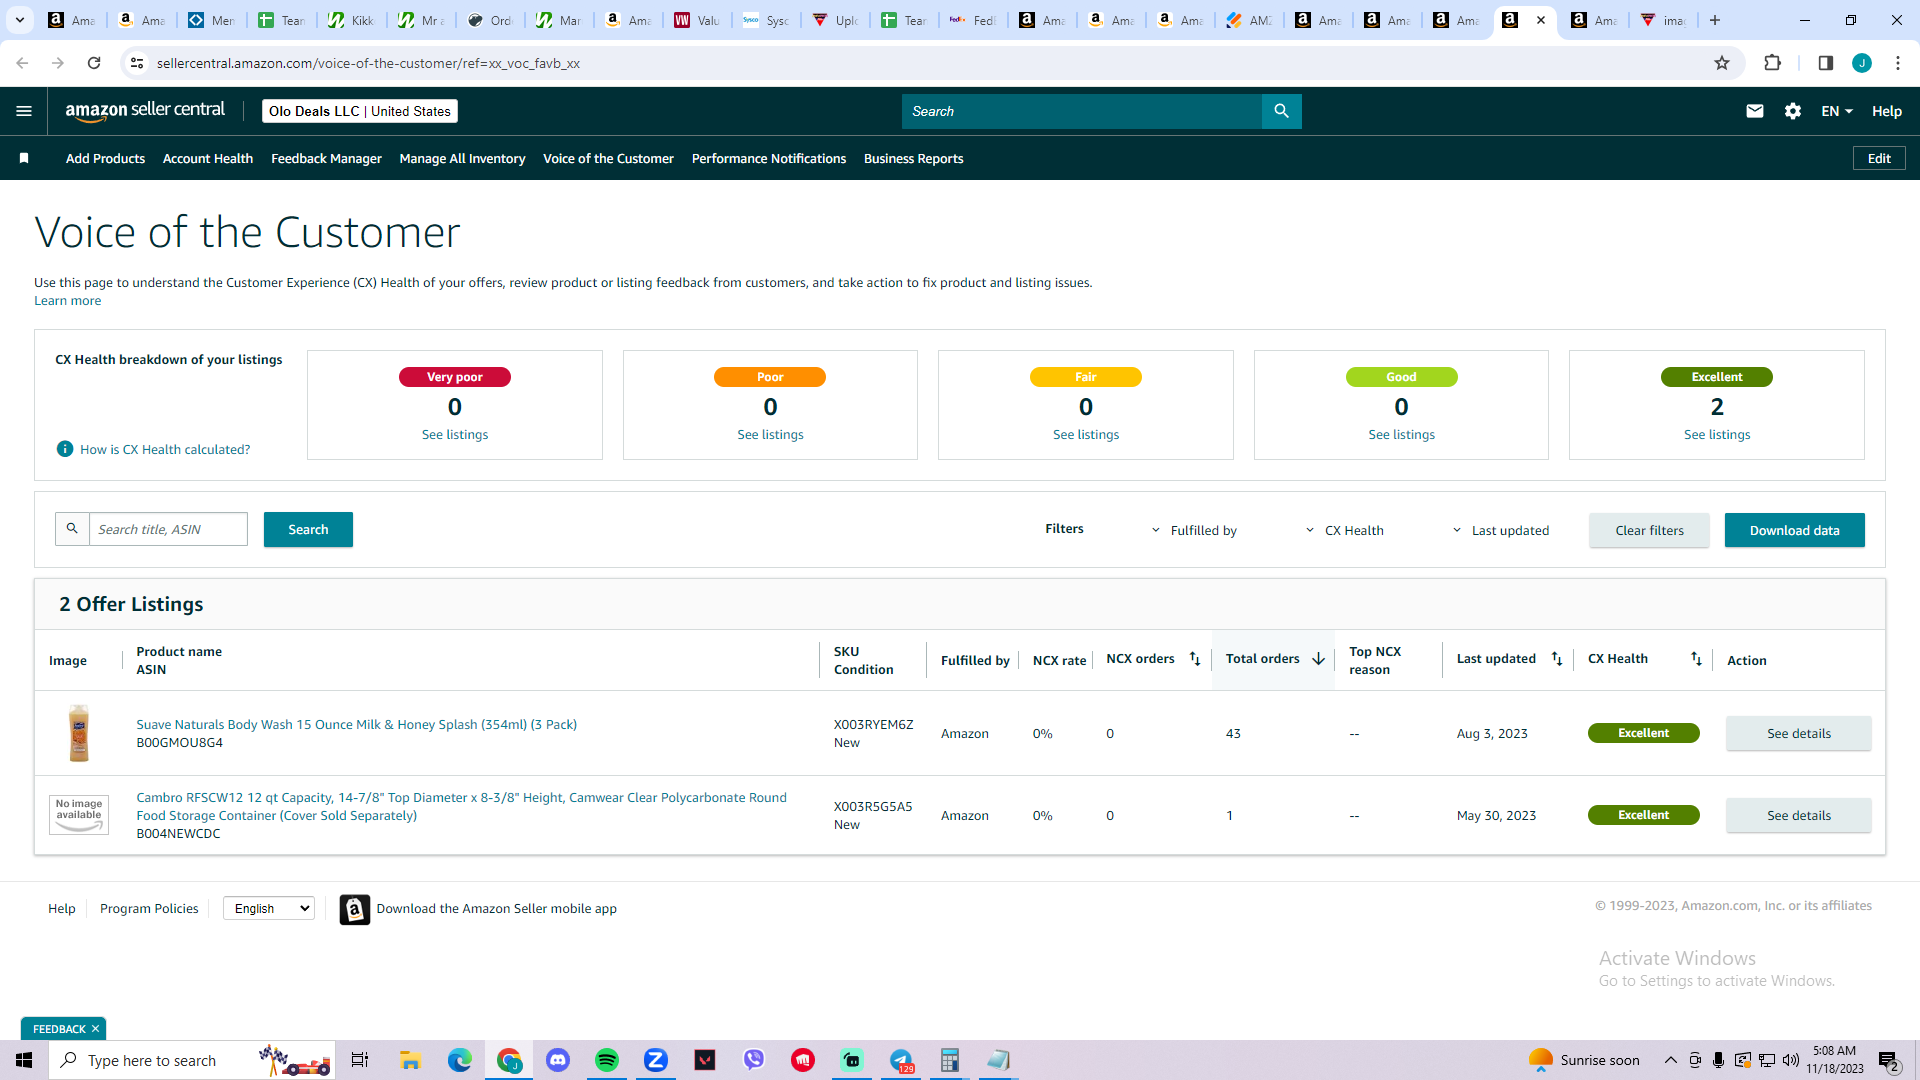Sort by Total orders arrow
This screenshot has height=1080, width=1920.
[1318, 658]
